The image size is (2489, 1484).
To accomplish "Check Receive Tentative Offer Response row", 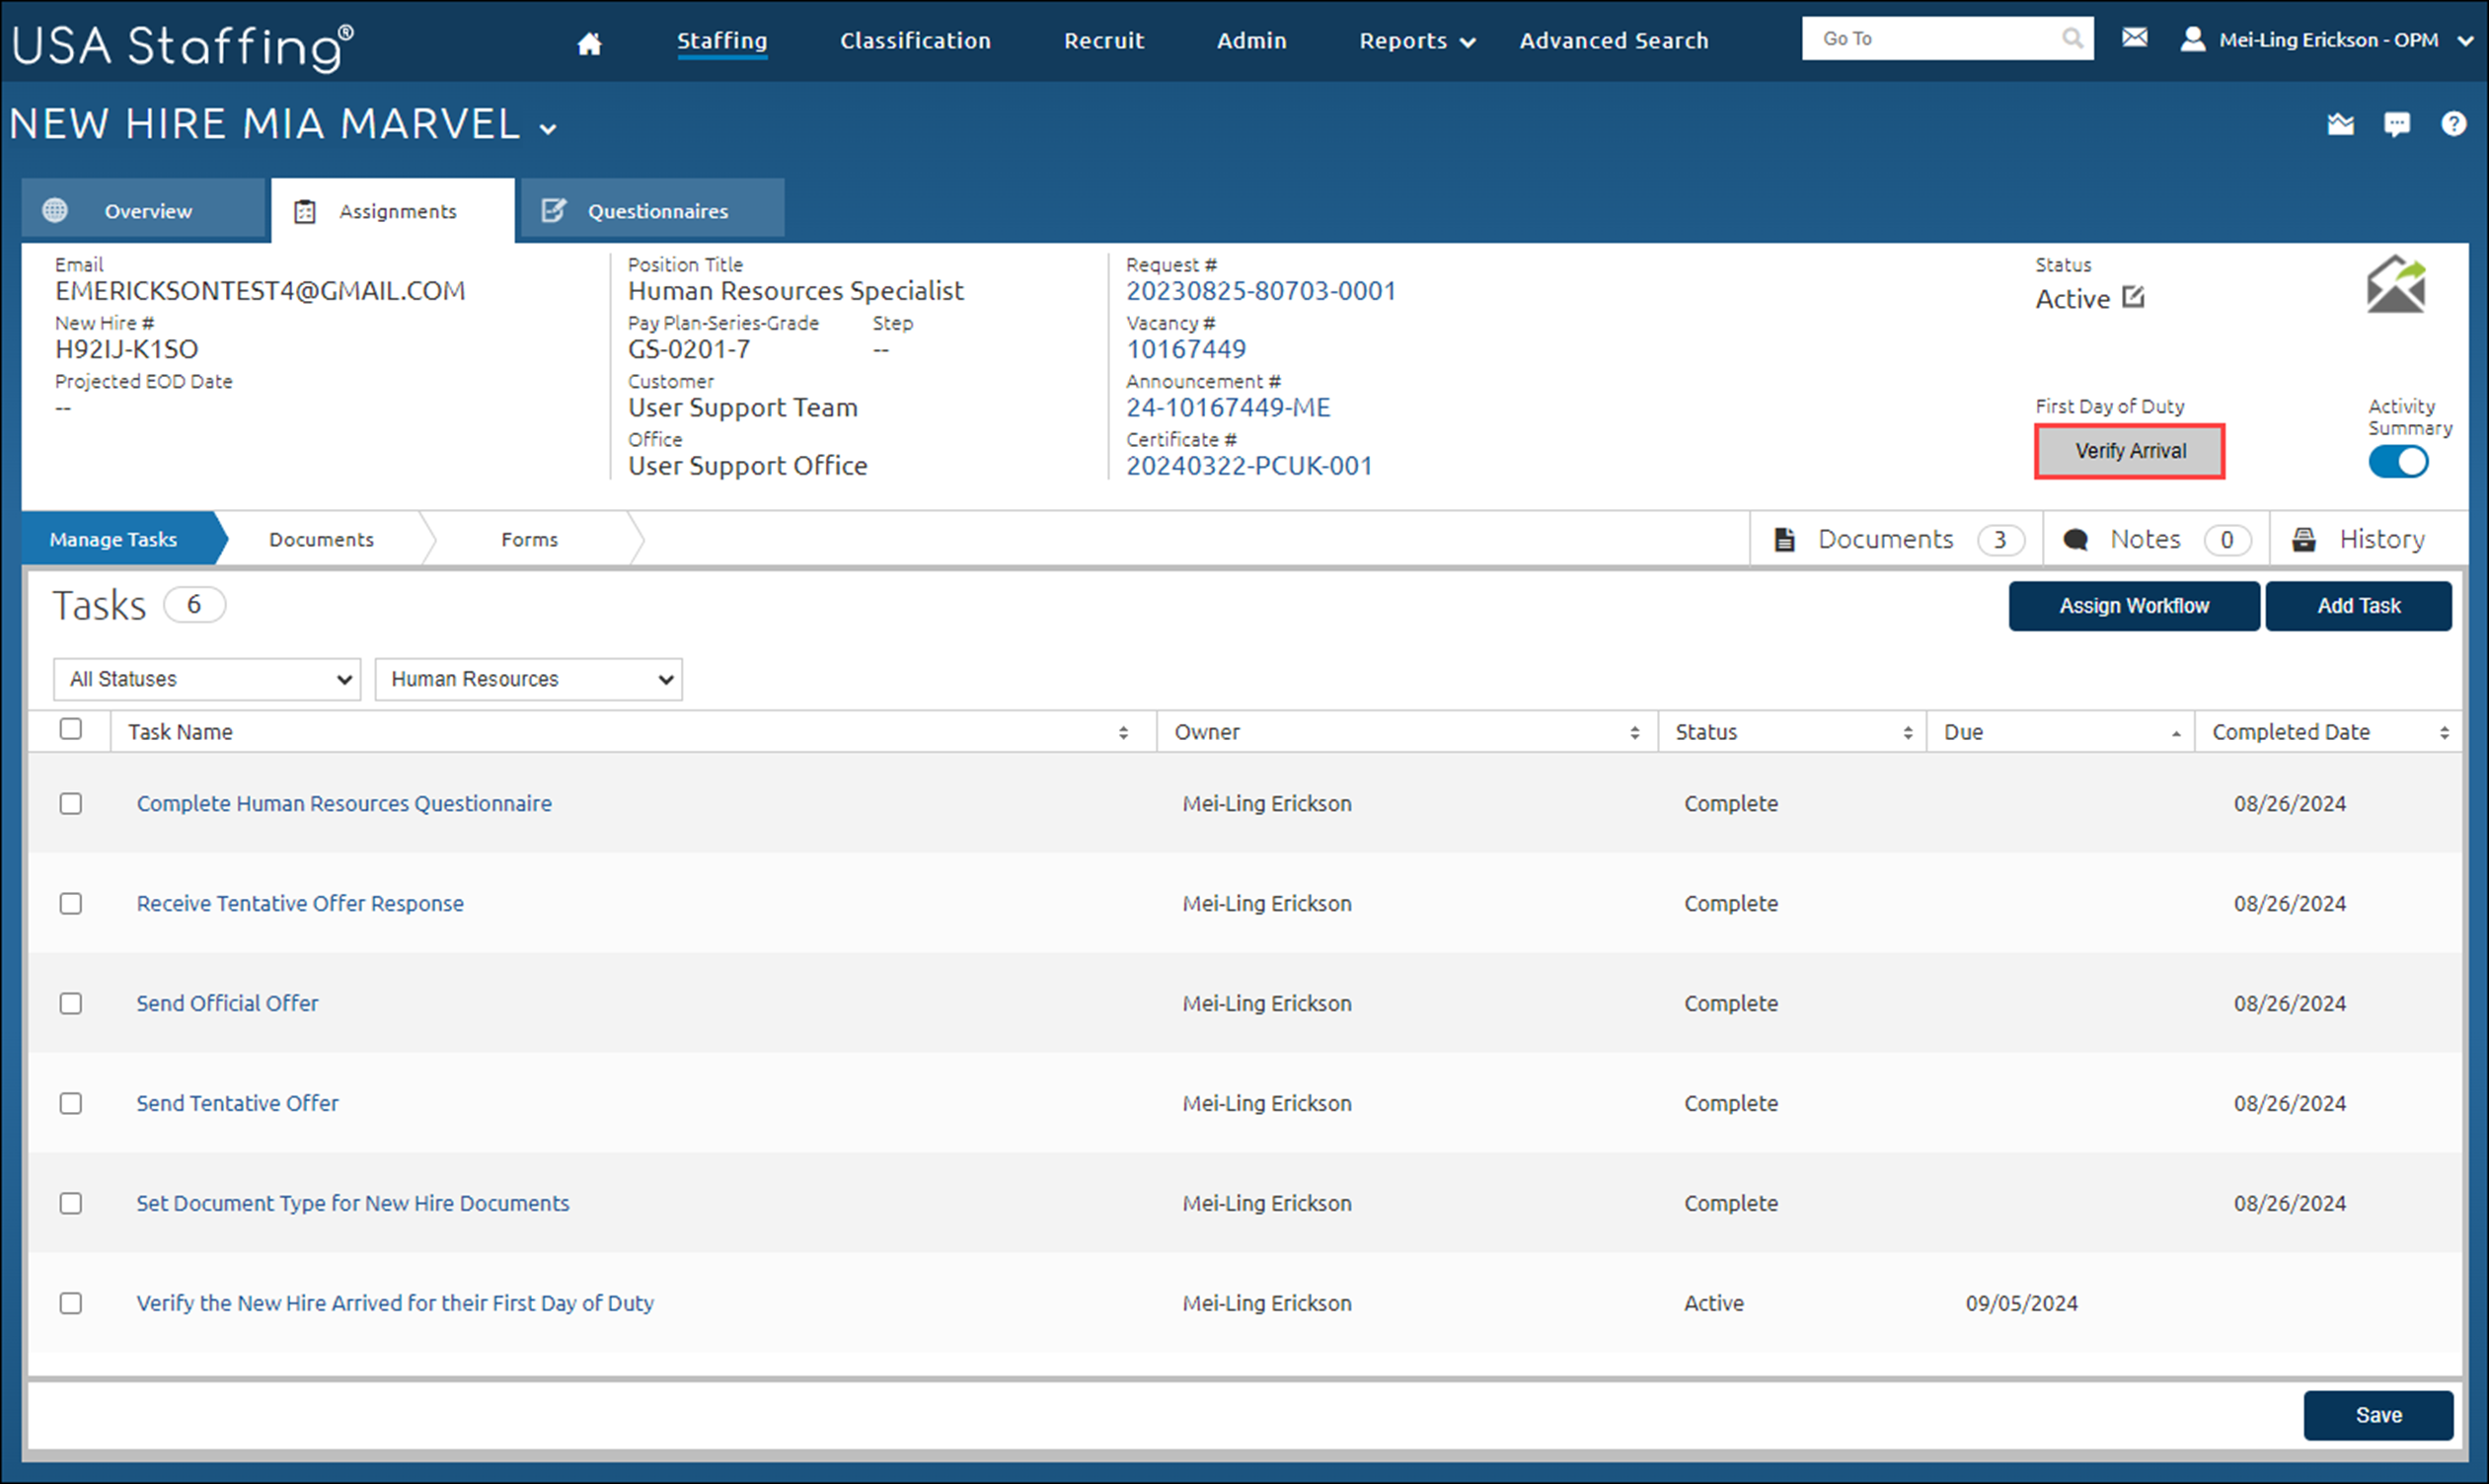I will (70, 904).
